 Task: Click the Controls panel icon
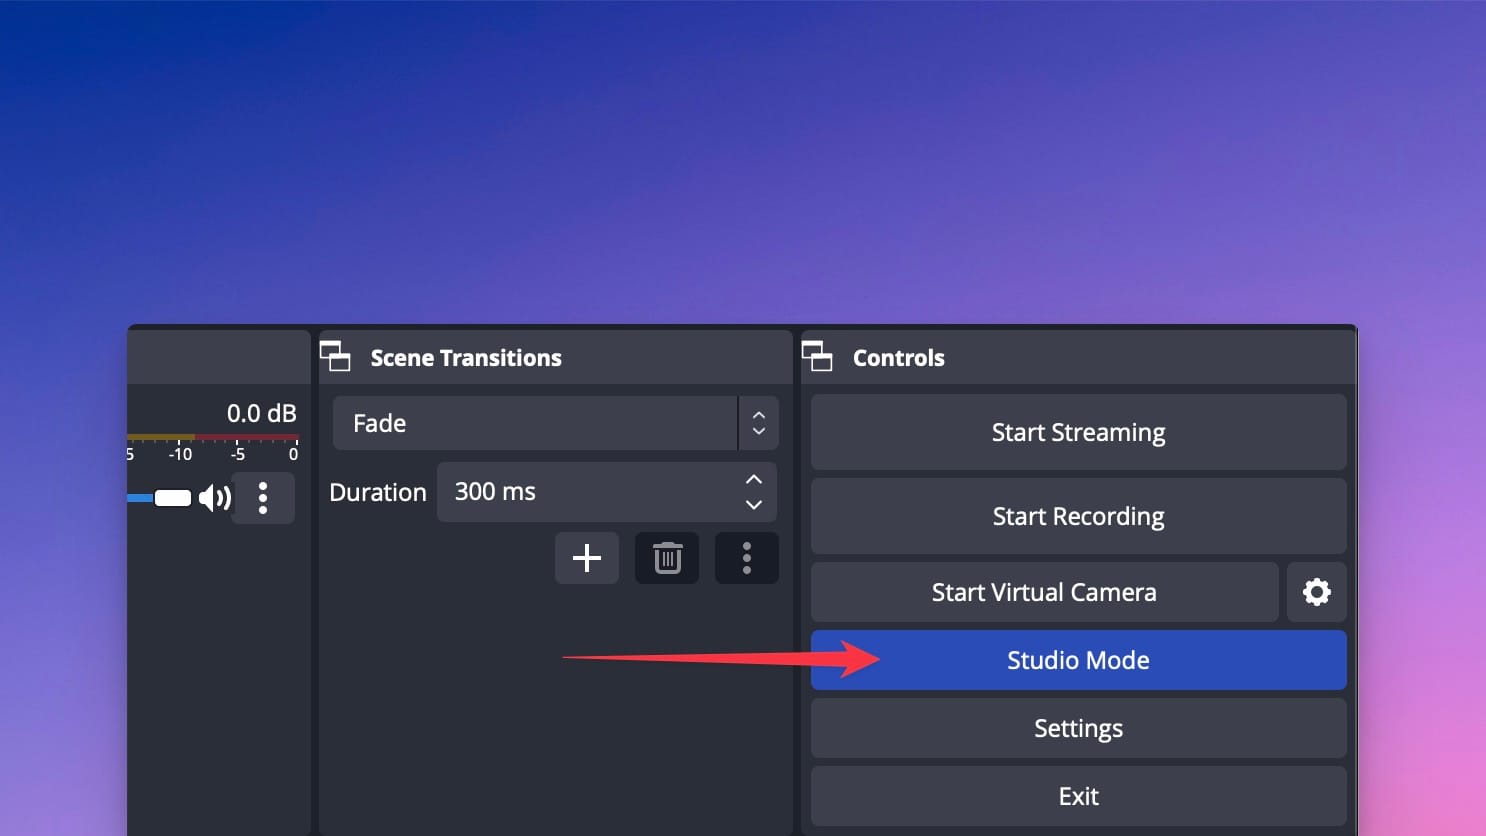tap(818, 356)
